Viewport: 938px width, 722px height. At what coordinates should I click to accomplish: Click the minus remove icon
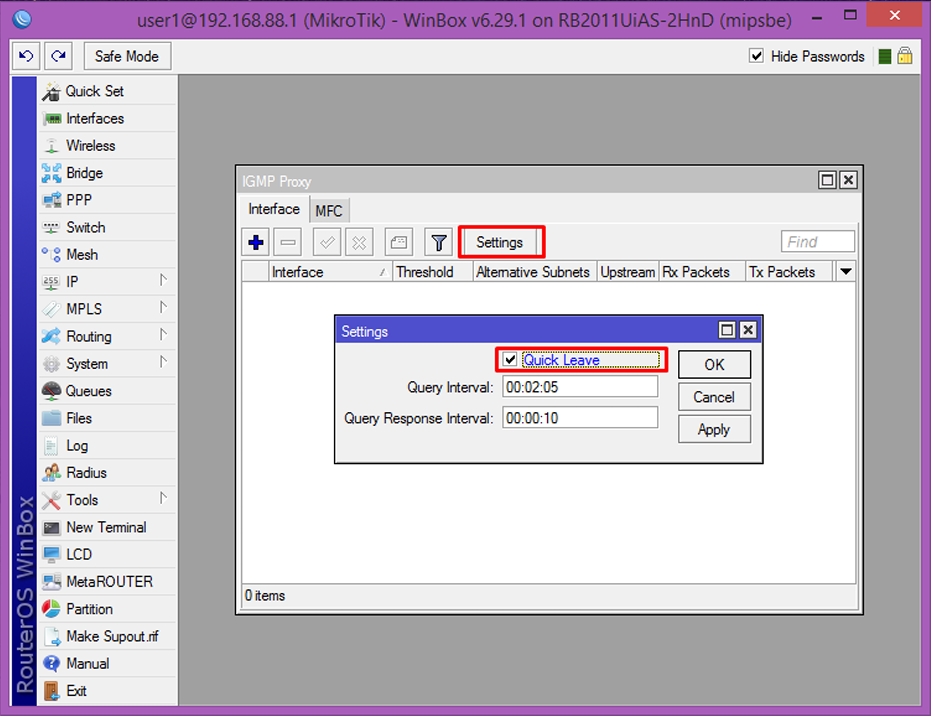[x=288, y=242]
